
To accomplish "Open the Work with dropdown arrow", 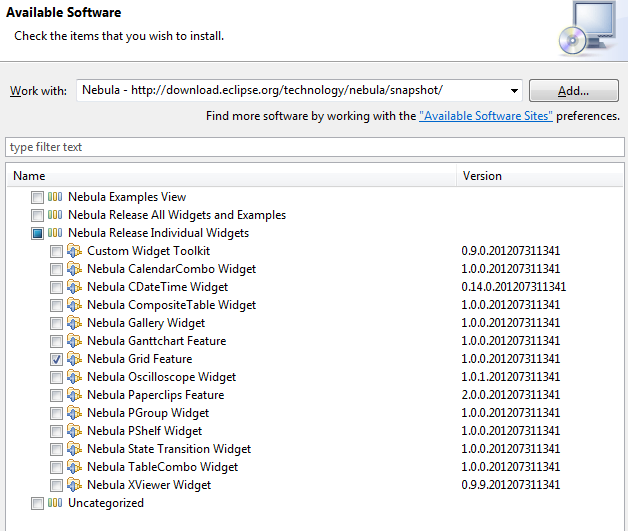I will tap(514, 91).
